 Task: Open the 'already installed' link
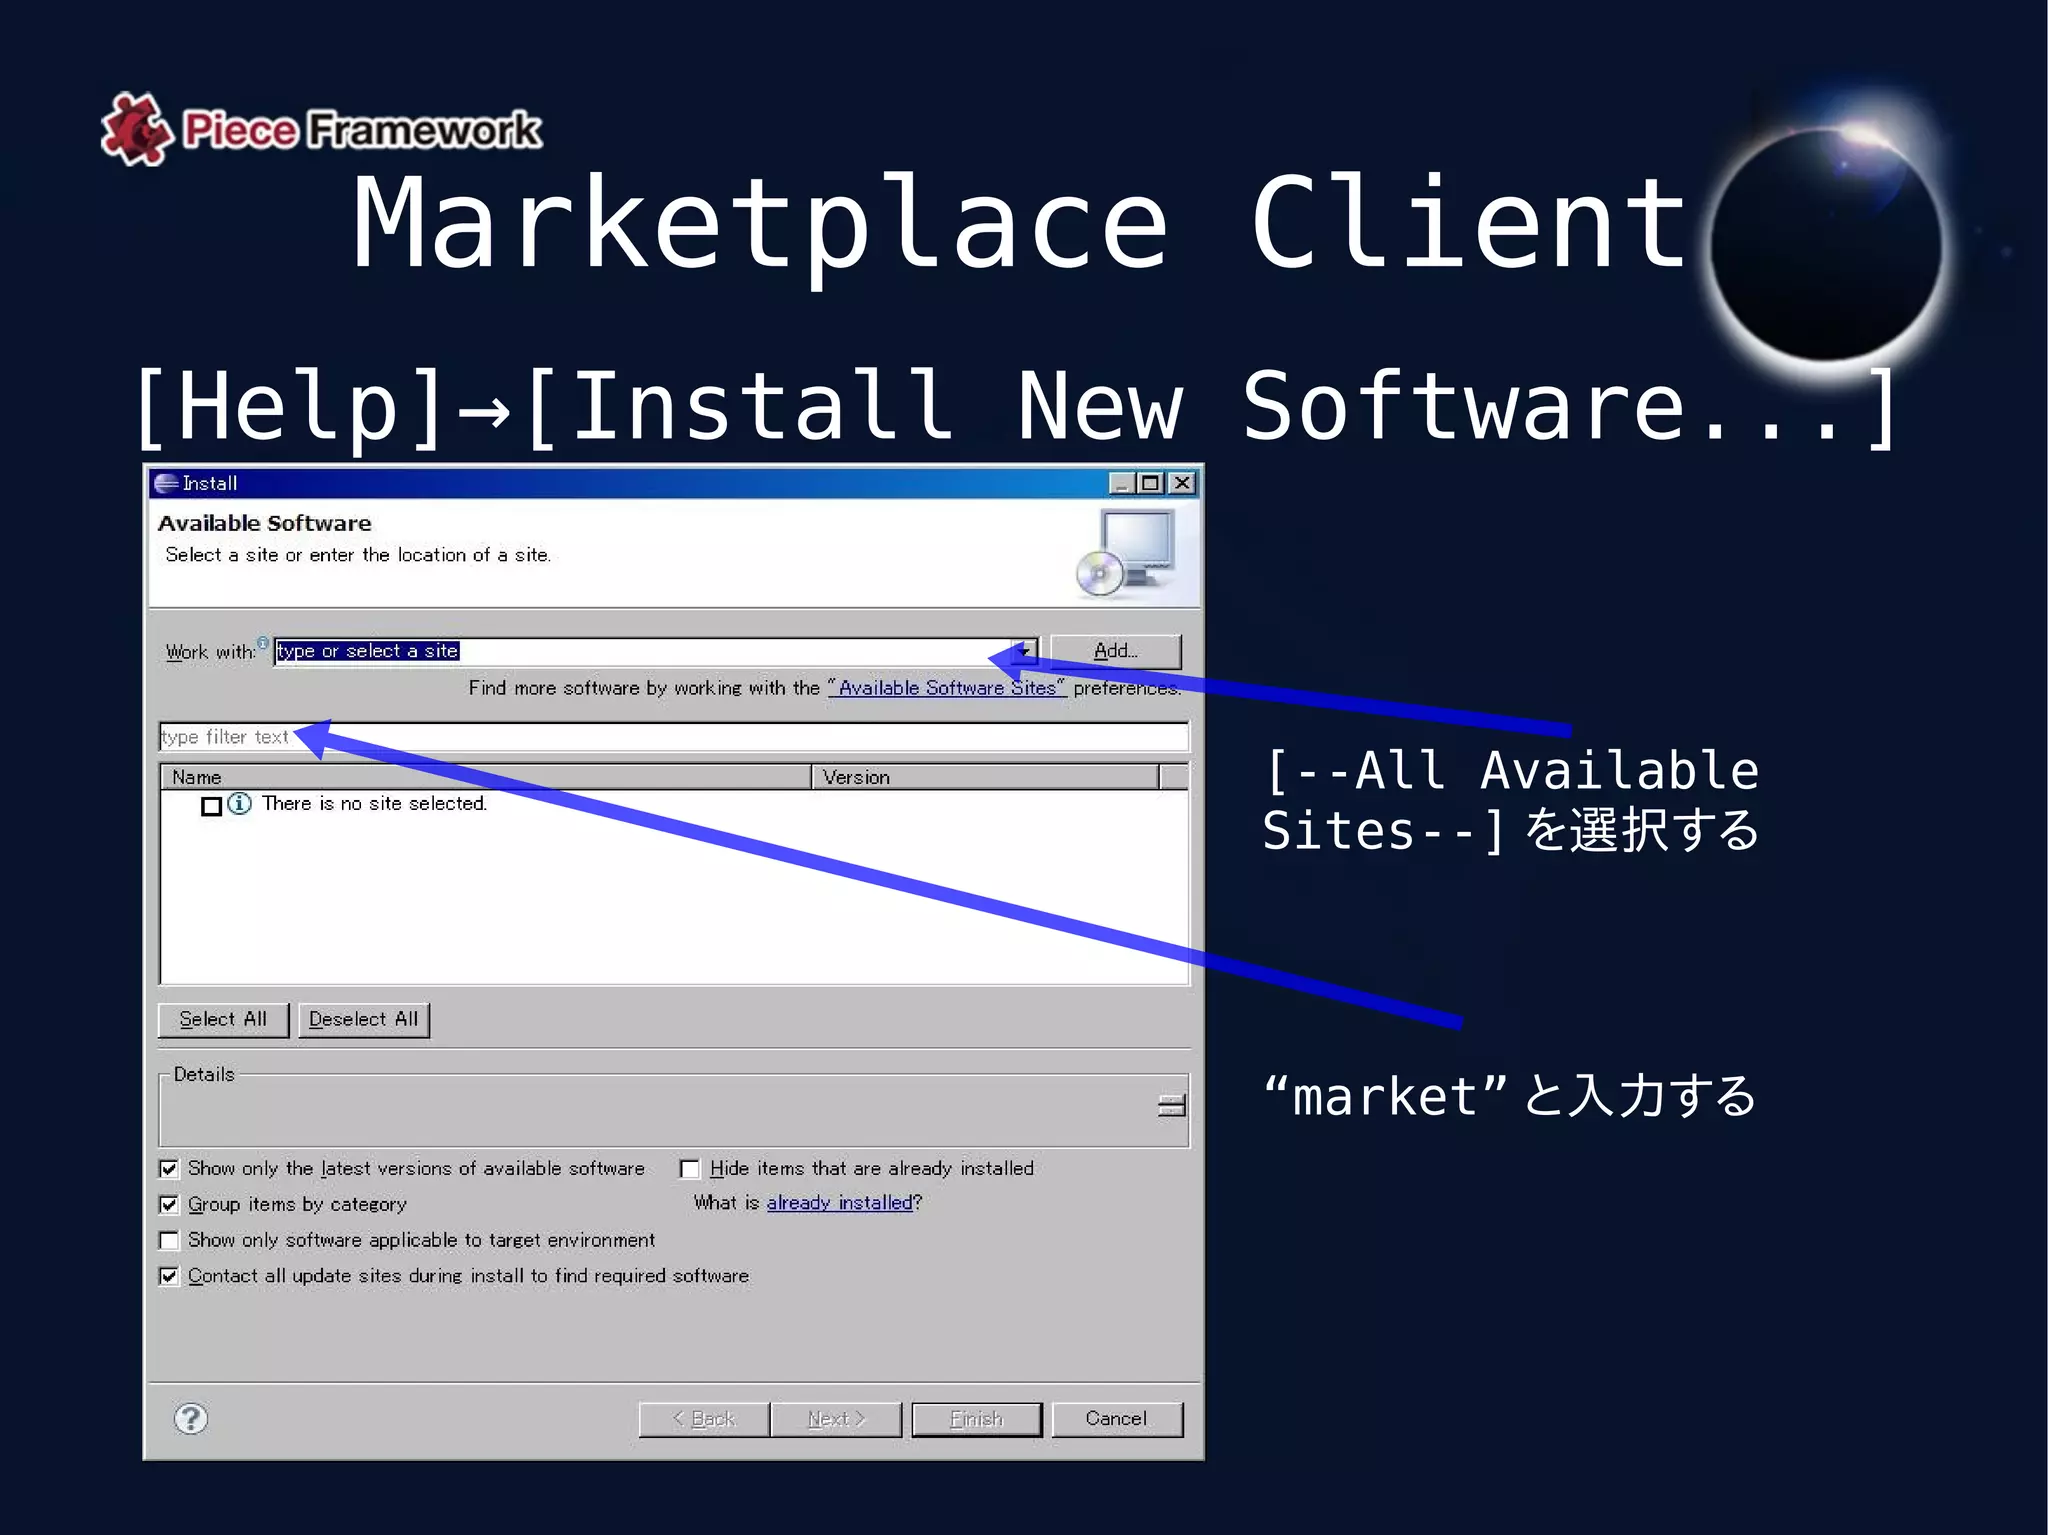pos(840,1203)
